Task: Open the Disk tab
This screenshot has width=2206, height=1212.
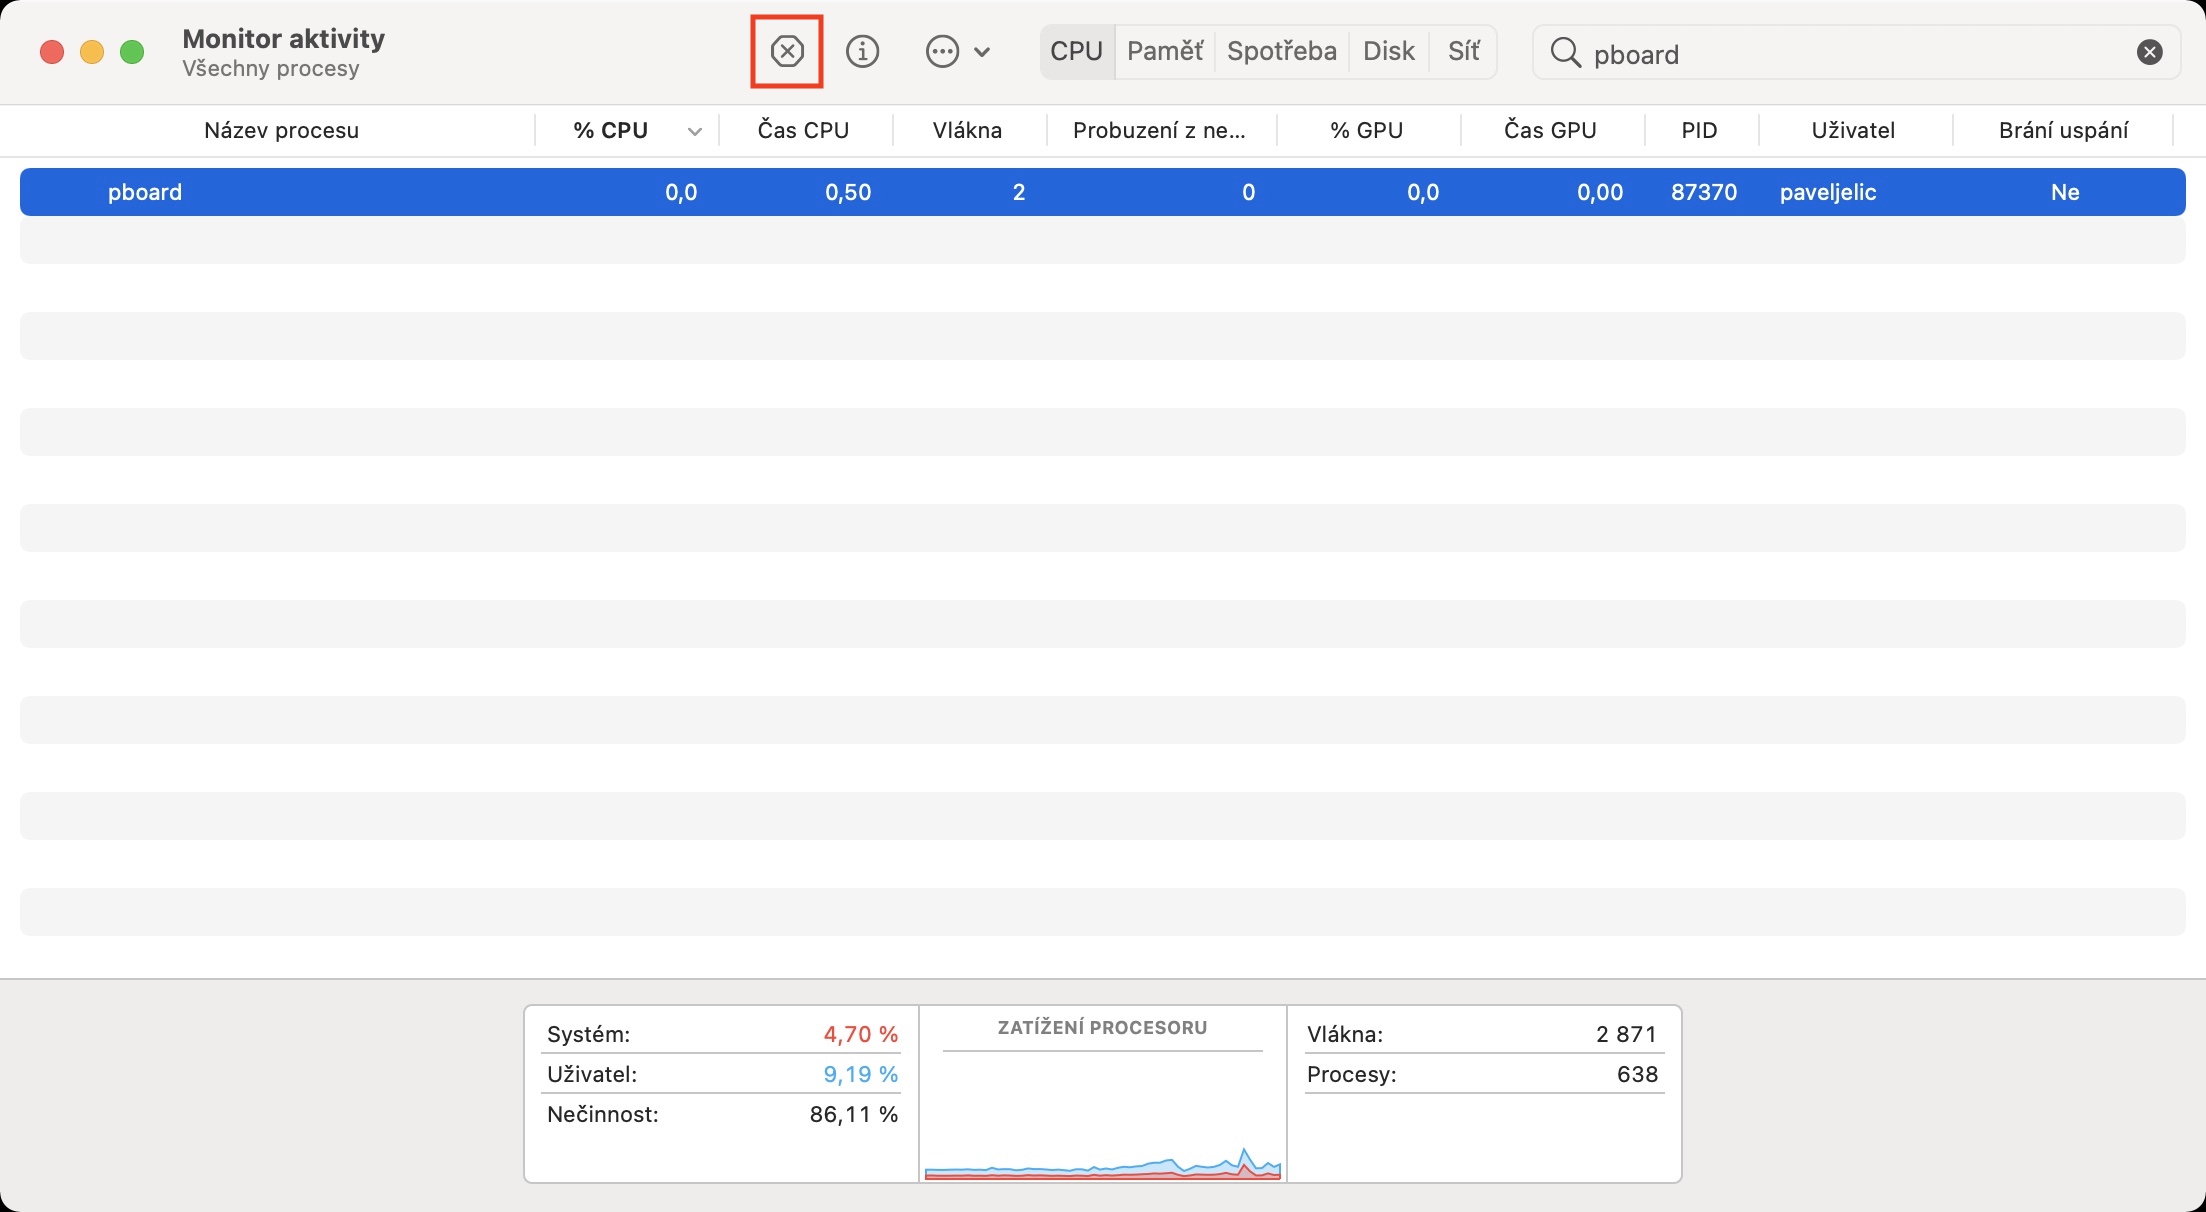Action: point(1388,51)
